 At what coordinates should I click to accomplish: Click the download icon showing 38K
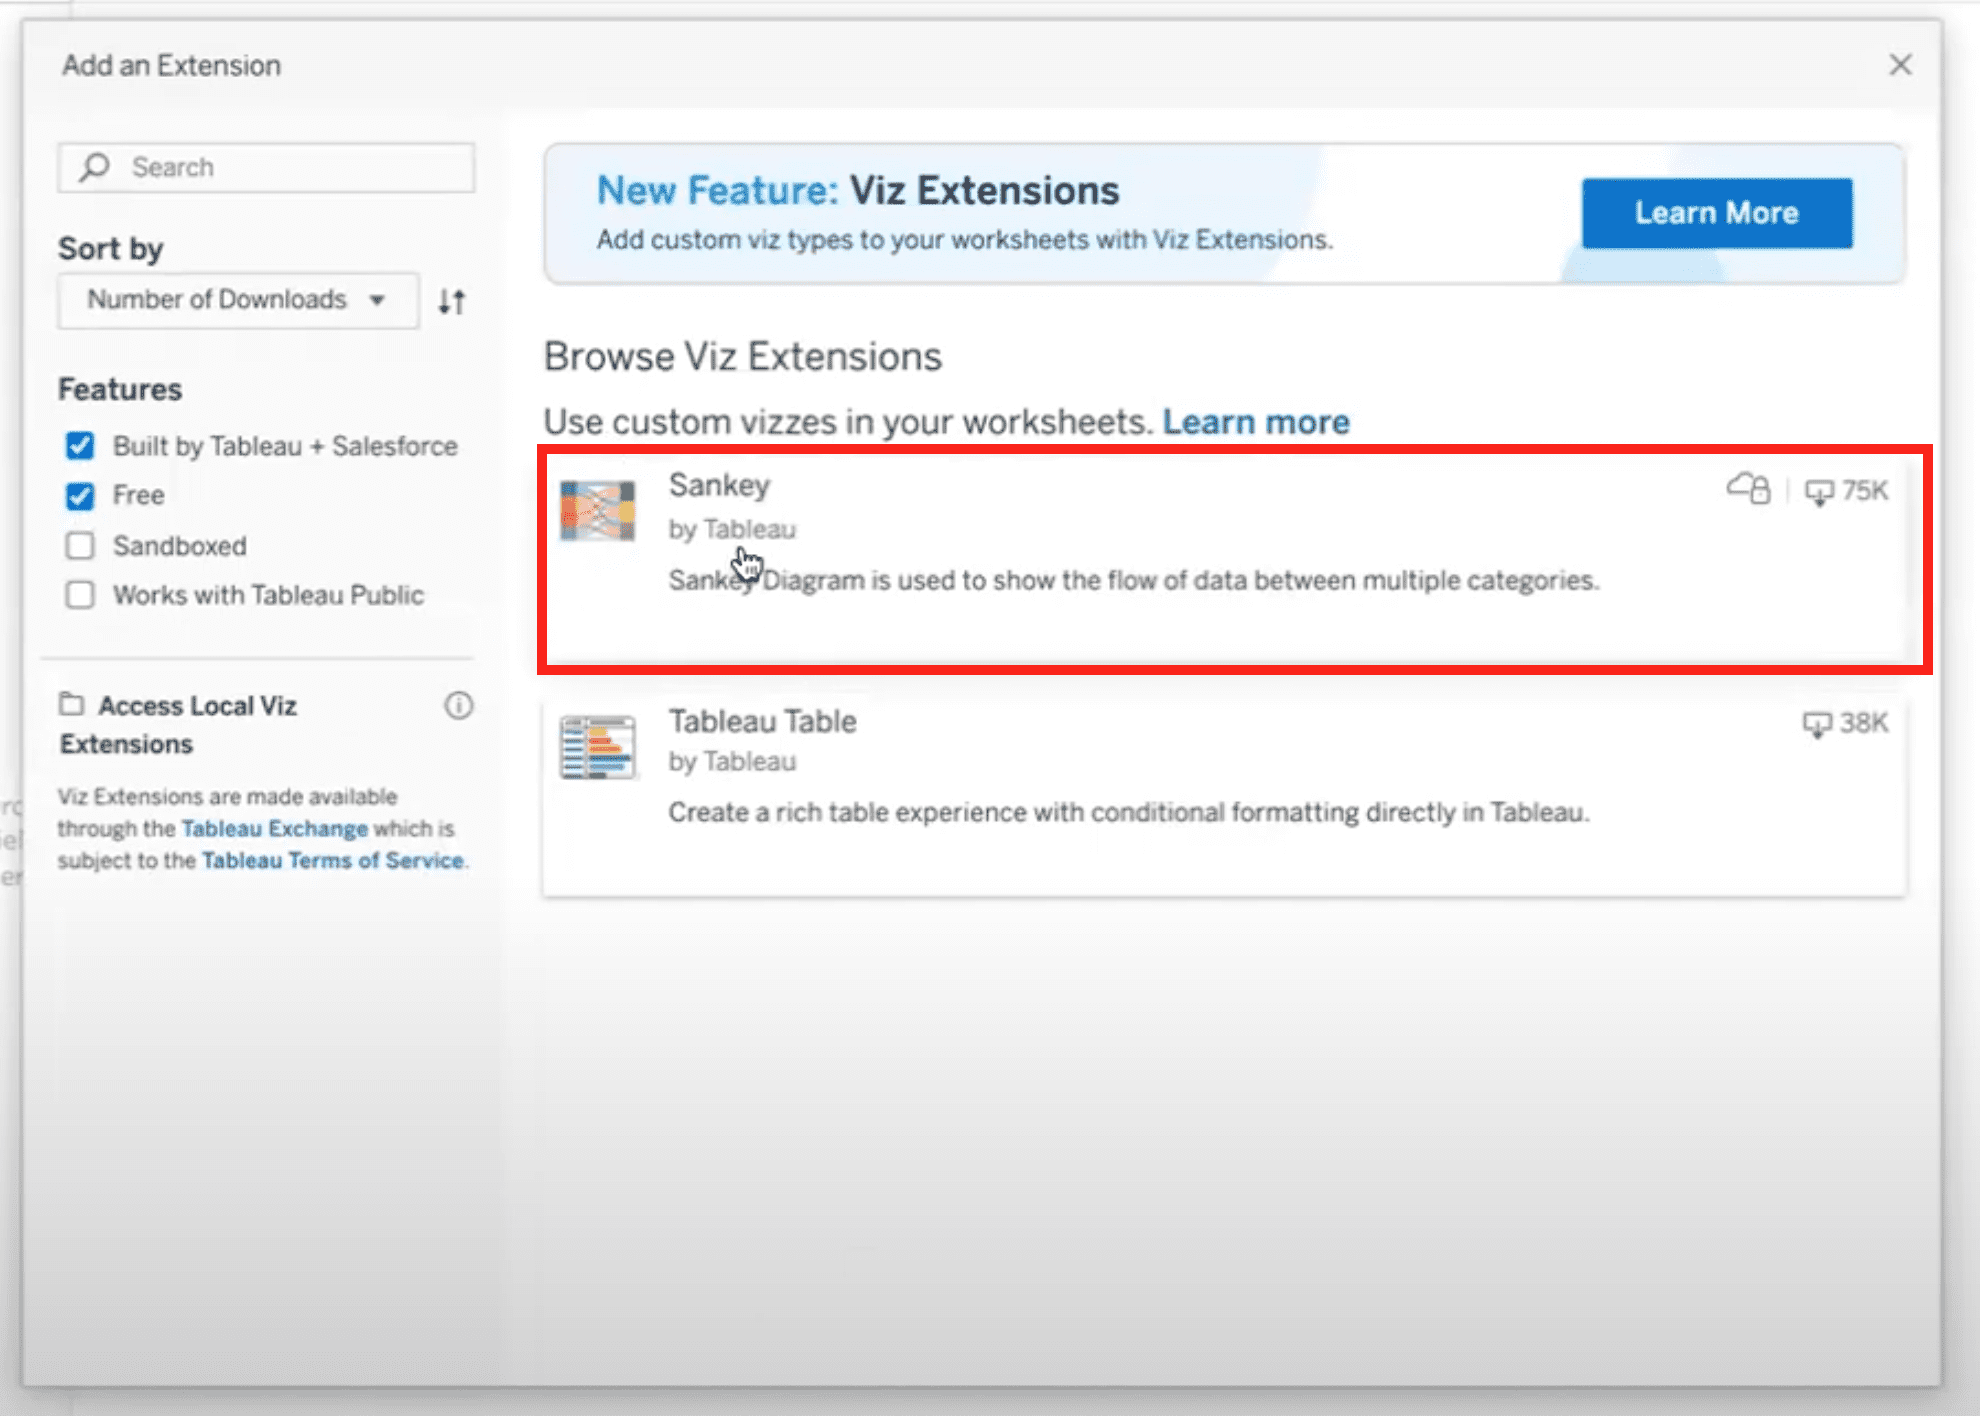pyautogui.click(x=1818, y=724)
